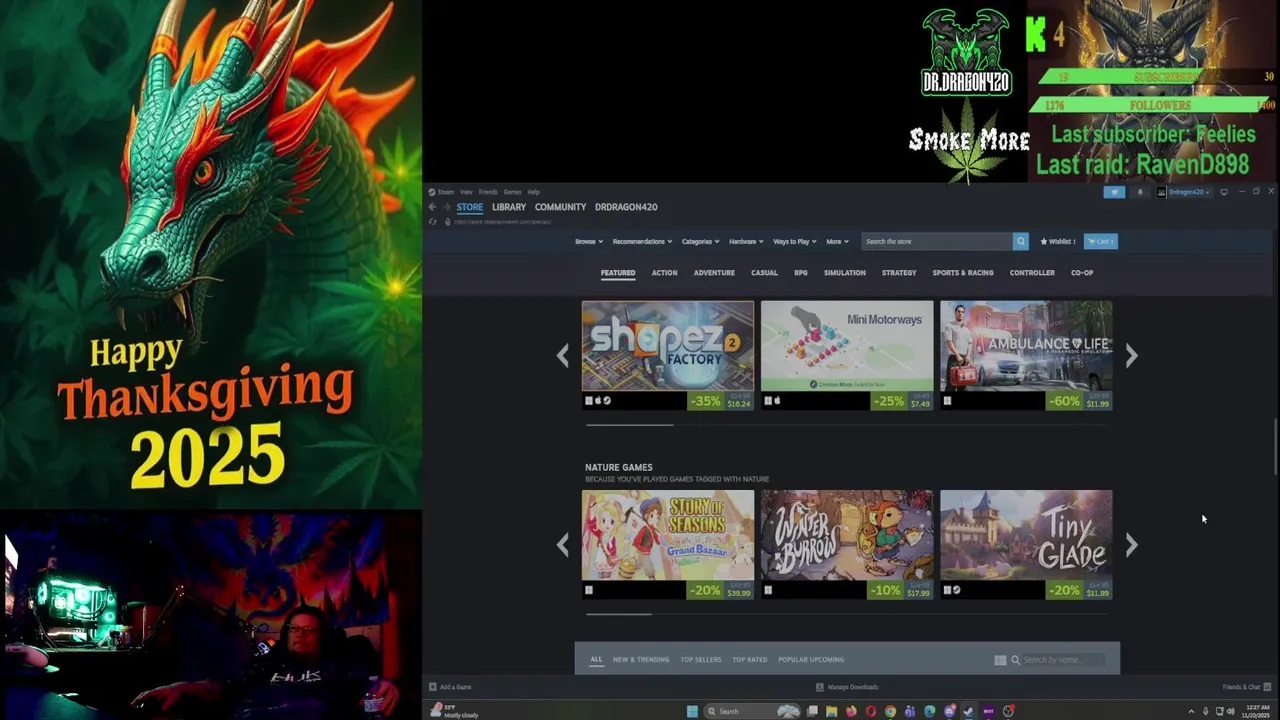Open the Steam notifications bell
The image size is (1280, 720).
(x=1139, y=192)
